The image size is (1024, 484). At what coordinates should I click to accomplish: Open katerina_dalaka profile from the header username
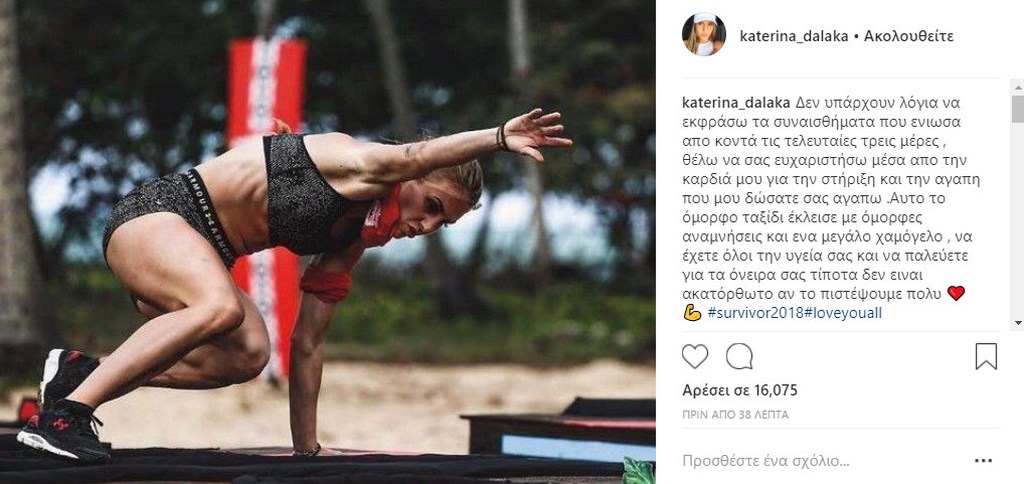pyautogui.click(x=794, y=37)
